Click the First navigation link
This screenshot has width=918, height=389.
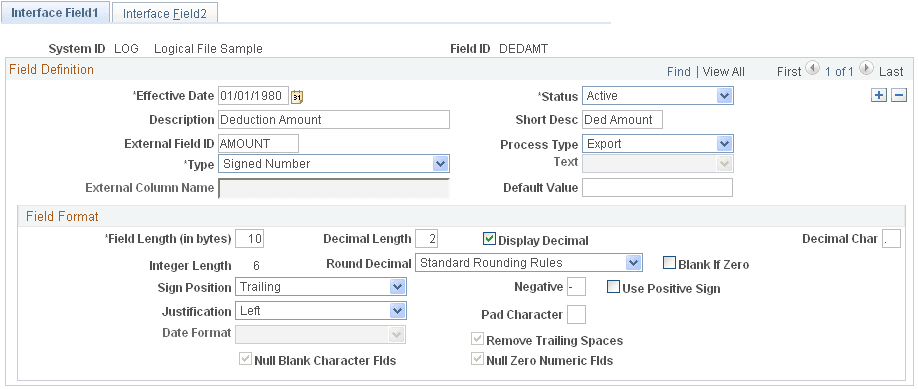[x=789, y=71]
